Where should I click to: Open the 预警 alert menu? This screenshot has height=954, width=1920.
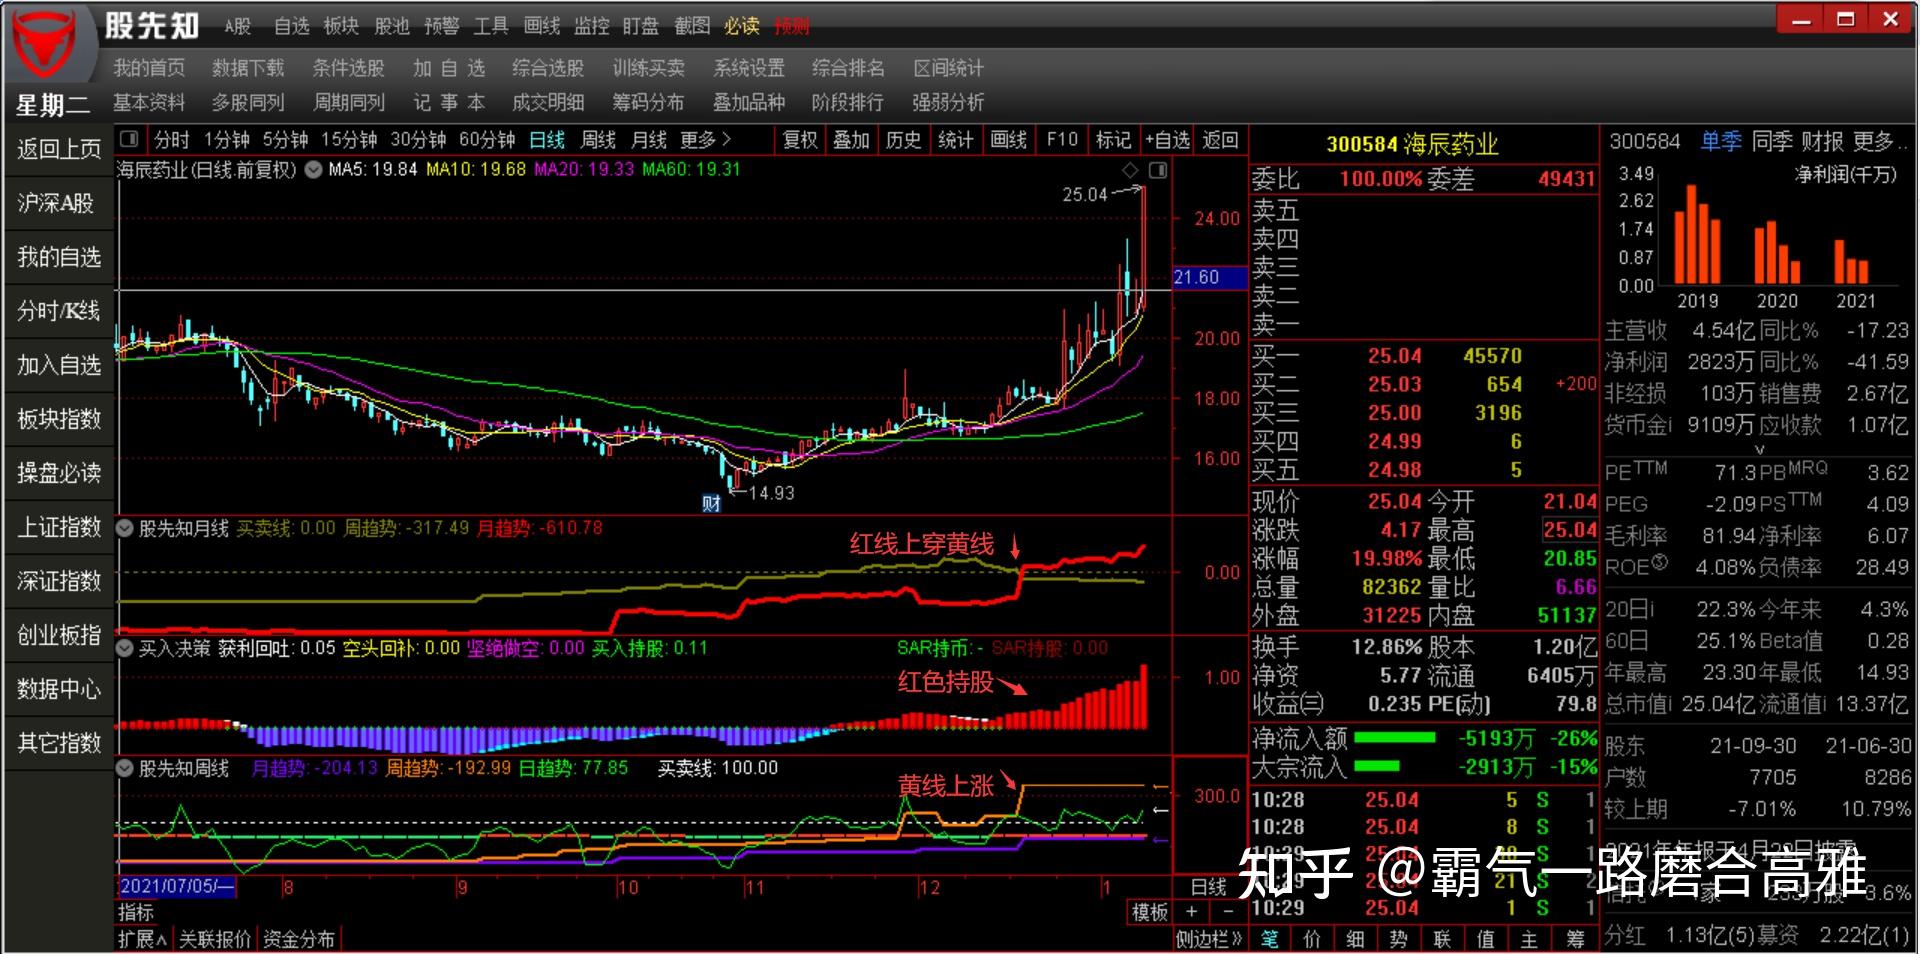pyautogui.click(x=441, y=27)
